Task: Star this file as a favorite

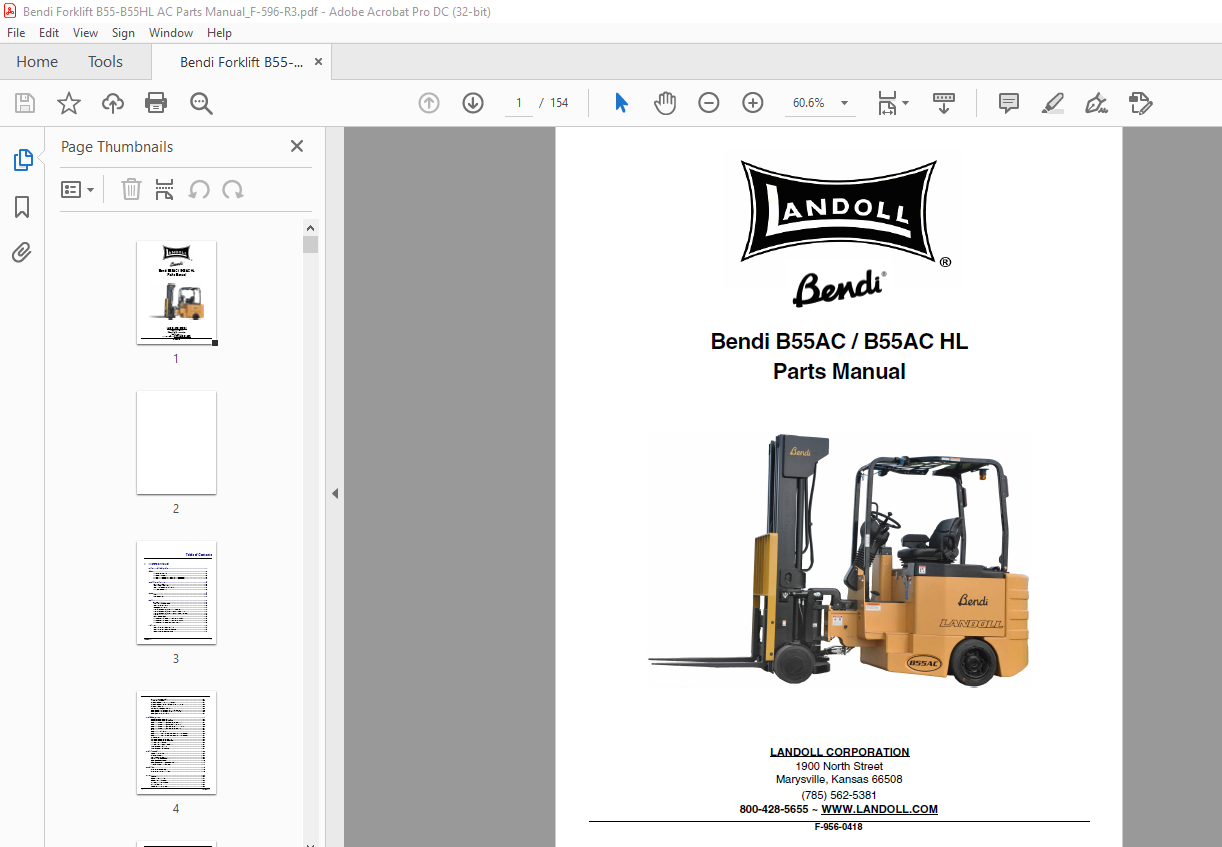Action: (x=69, y=103)
